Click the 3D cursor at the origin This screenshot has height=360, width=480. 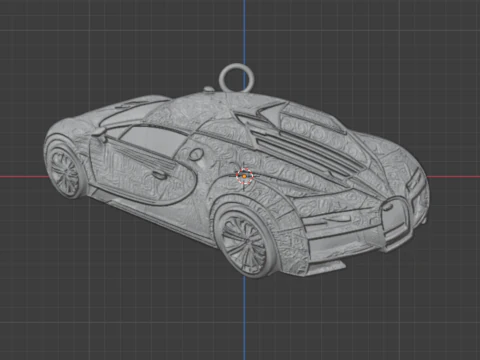(x=244, y=176)
